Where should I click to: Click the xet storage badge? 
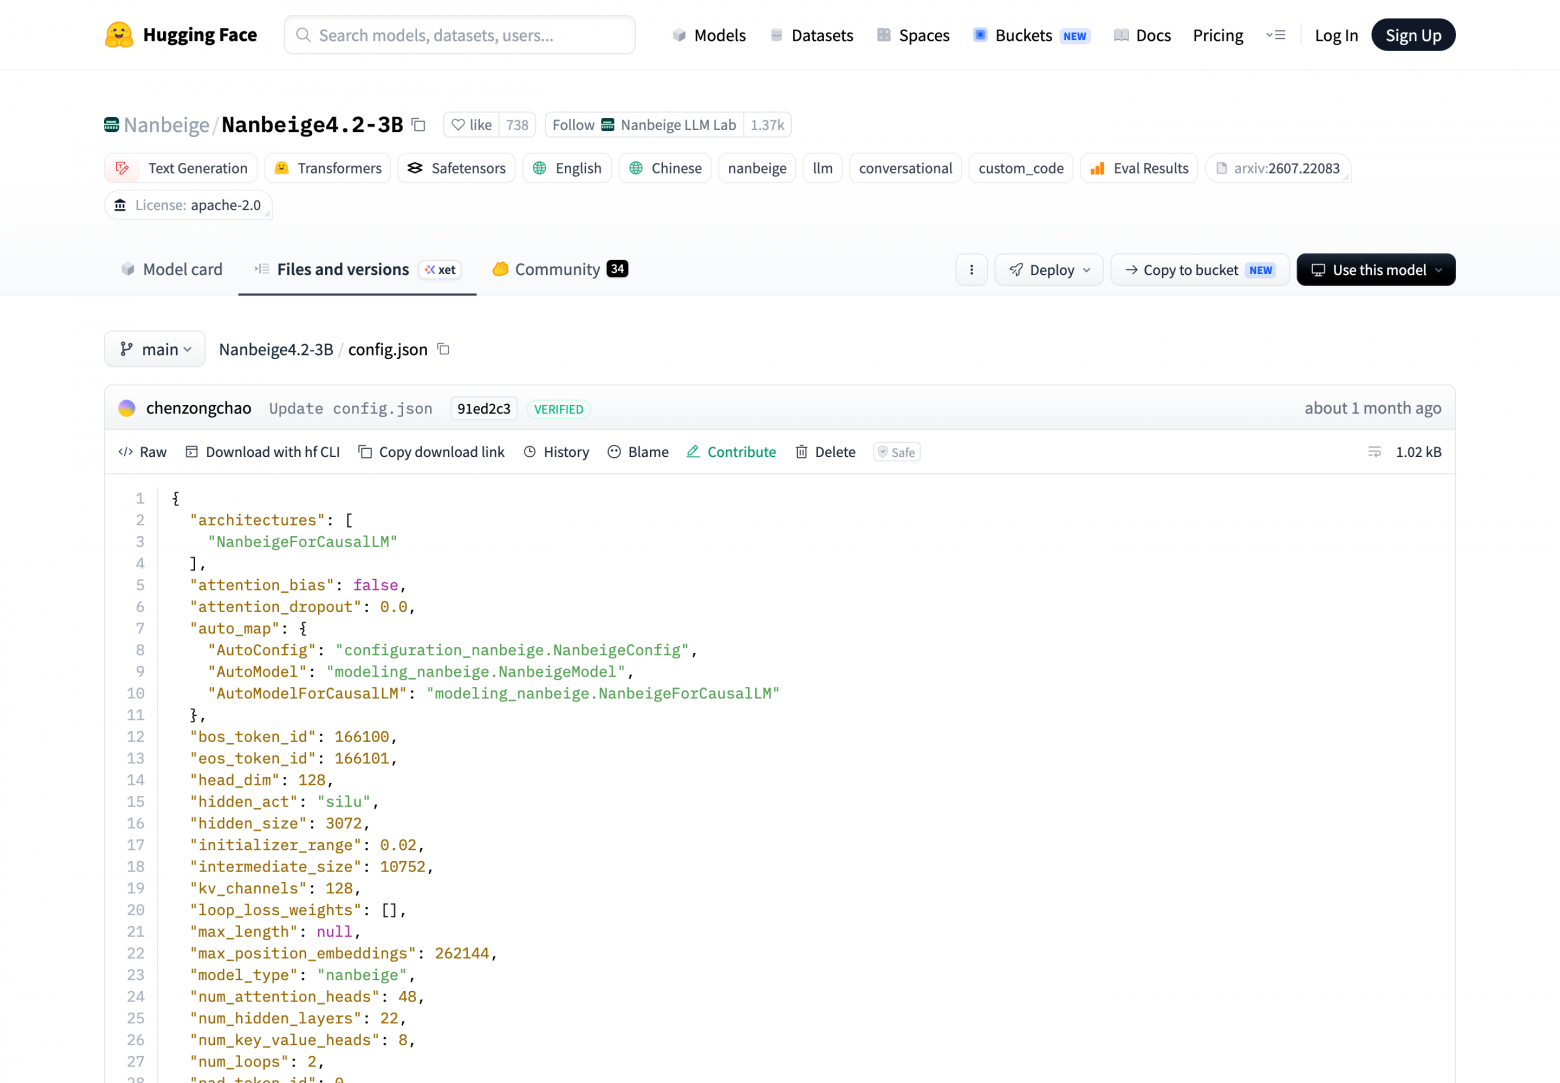(x=440, y=270)
